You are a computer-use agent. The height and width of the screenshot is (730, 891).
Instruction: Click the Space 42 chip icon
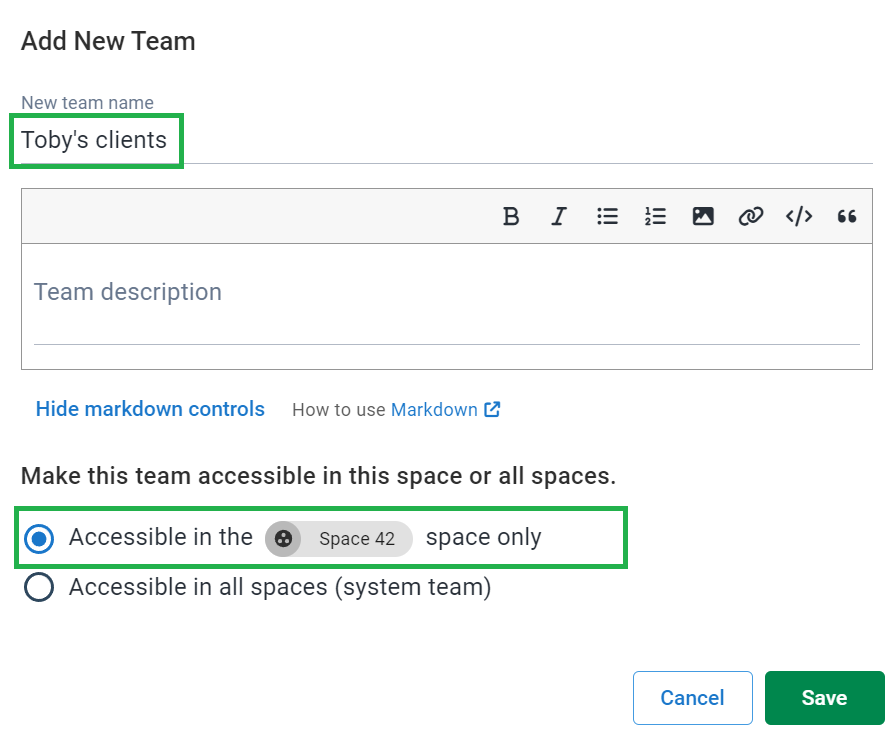(x=283, y=539)
